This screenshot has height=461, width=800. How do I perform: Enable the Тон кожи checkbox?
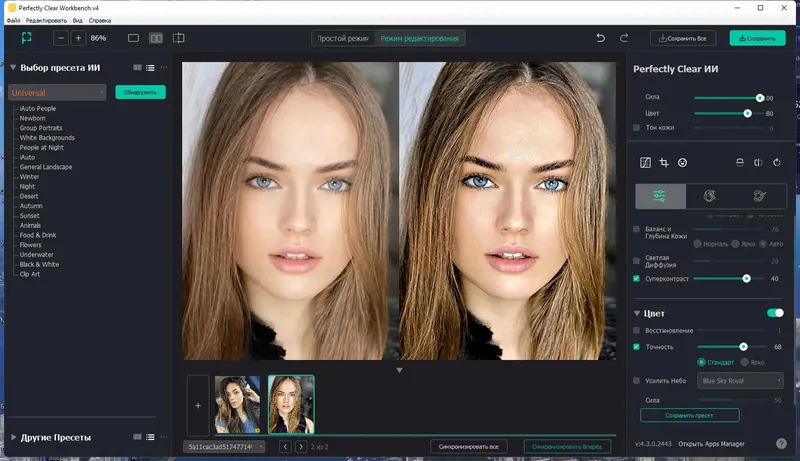point(636,127)
